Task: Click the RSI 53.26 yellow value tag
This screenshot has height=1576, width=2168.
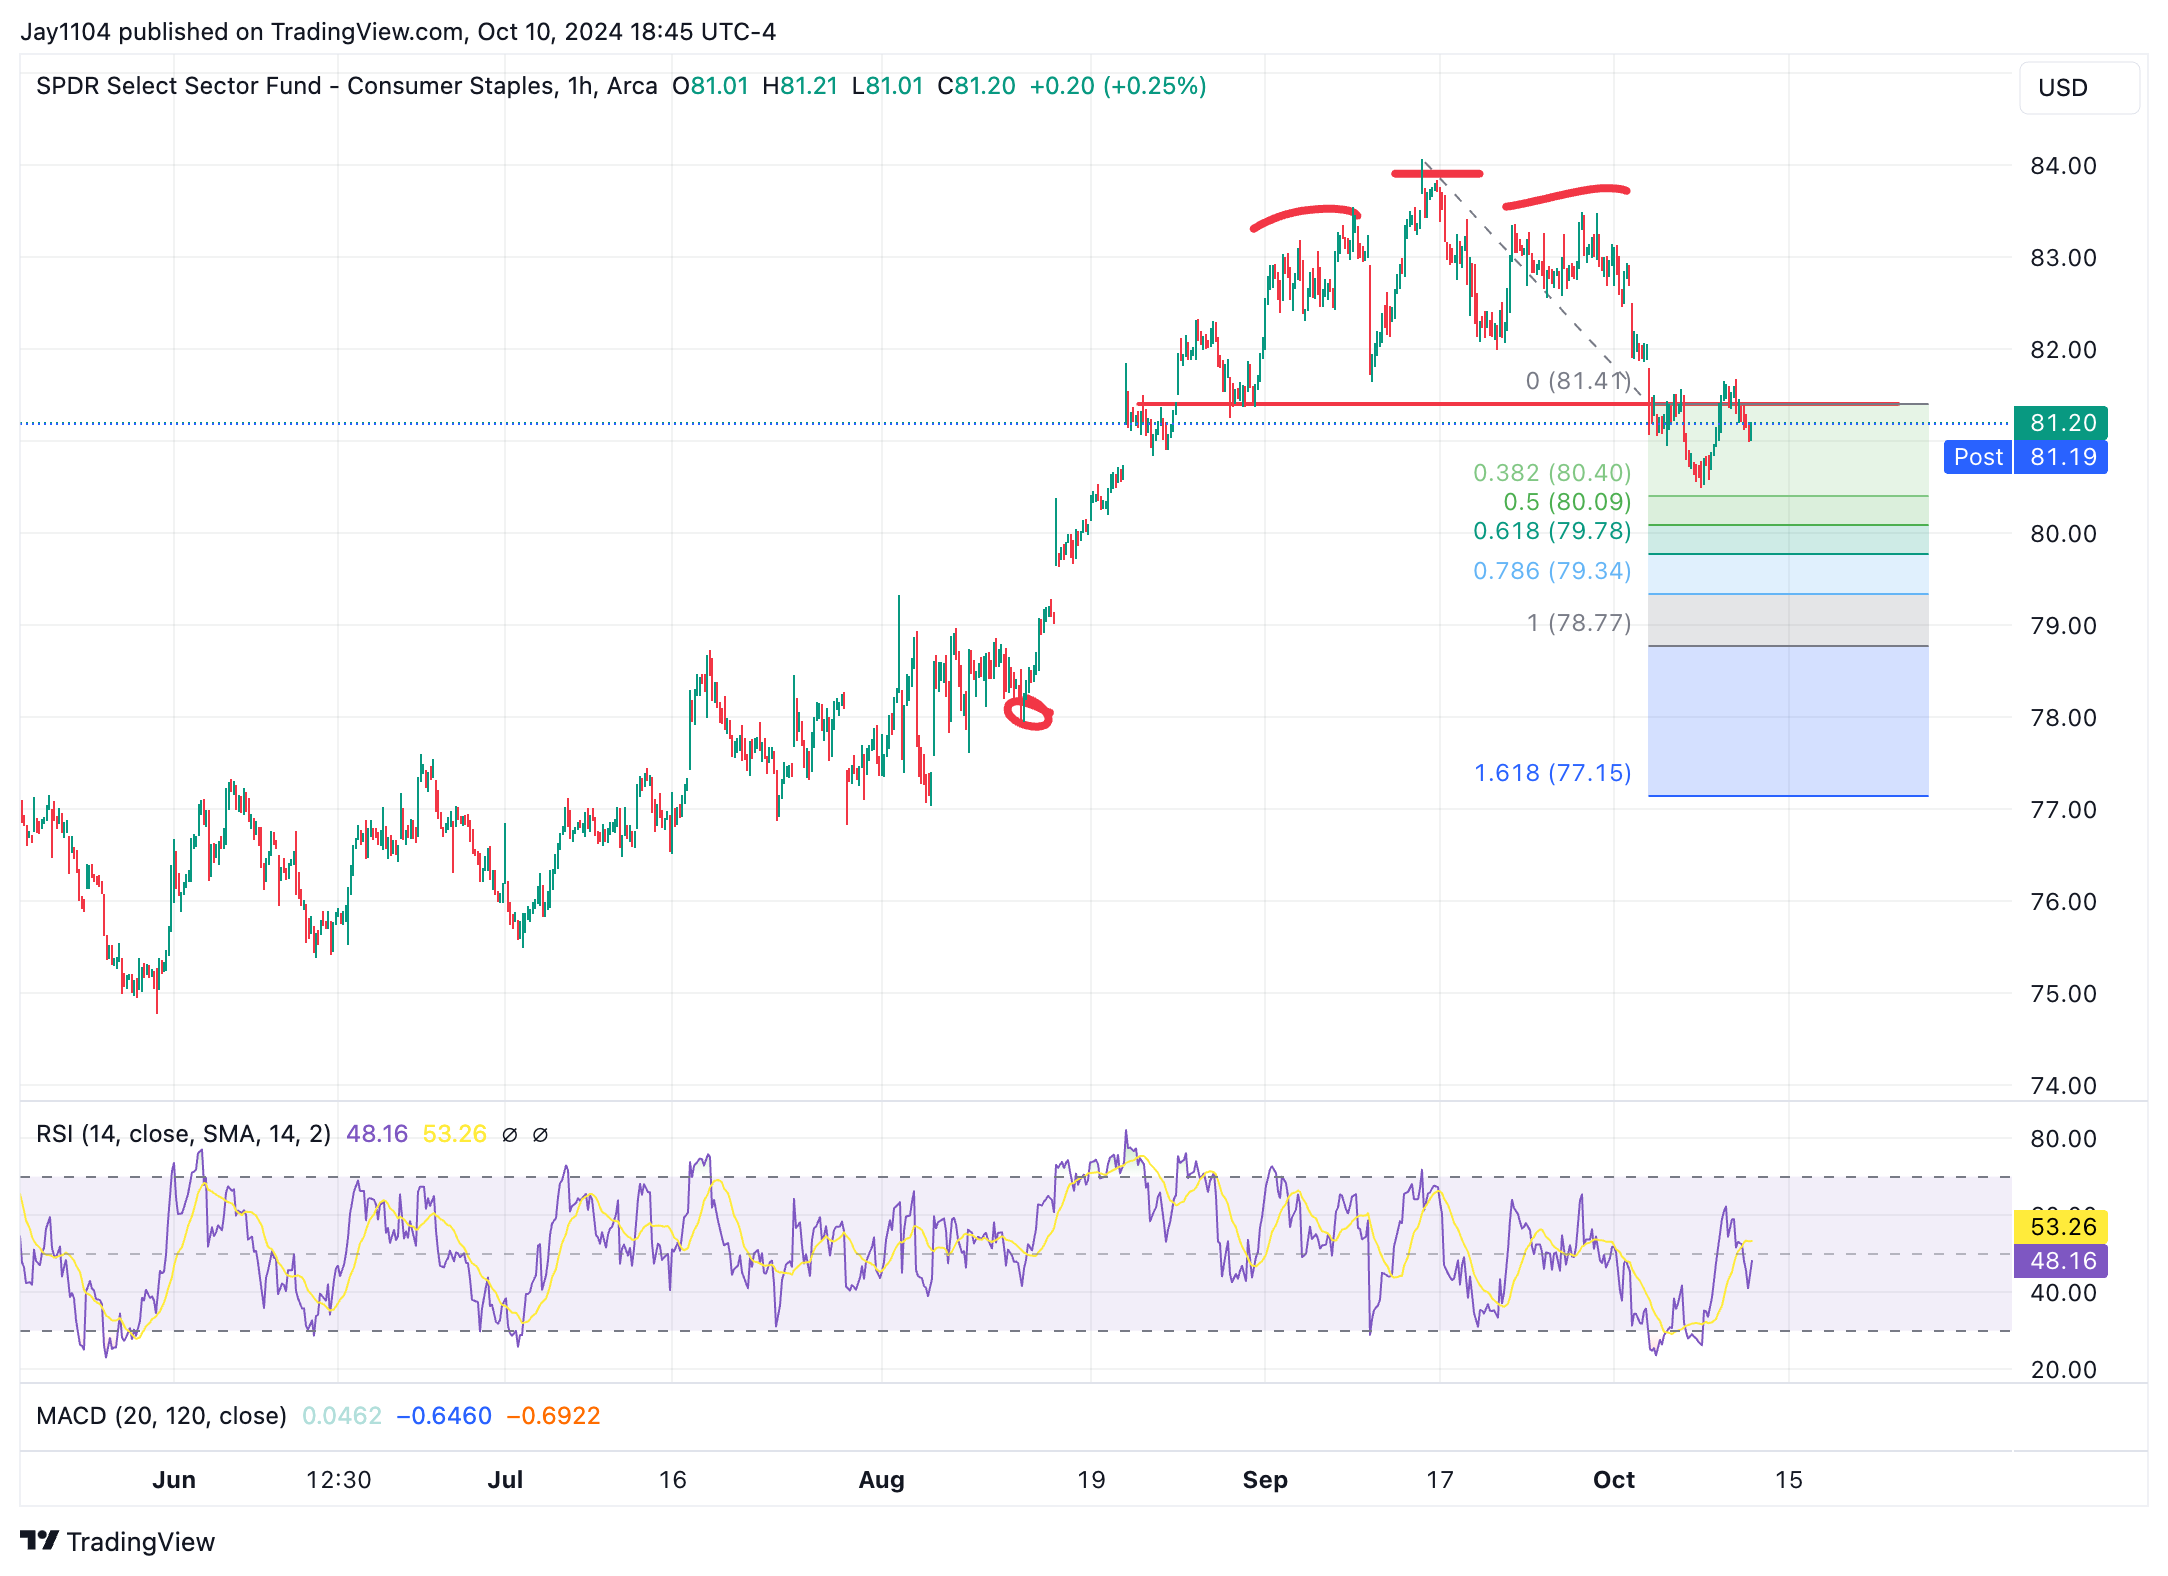Action: (x=2061, y=1226)
